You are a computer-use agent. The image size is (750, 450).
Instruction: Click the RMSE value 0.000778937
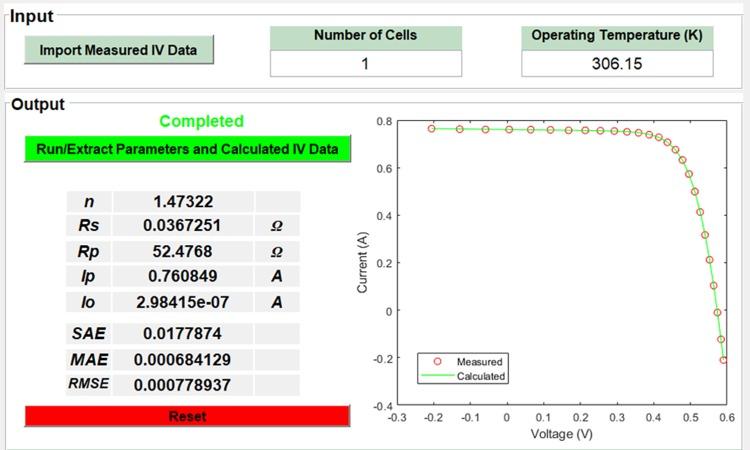tap(183, 384)
